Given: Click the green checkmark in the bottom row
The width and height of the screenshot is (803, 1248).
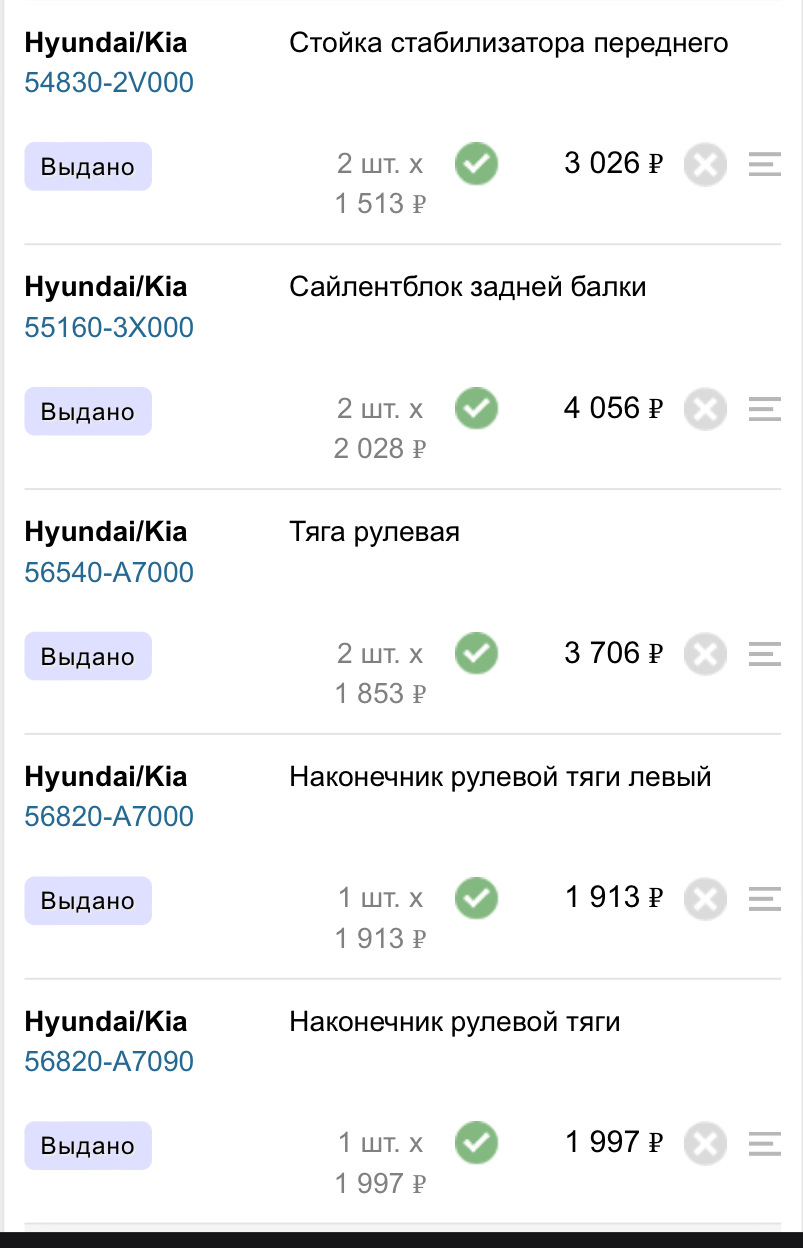Looking at the screenshot, I should (476, 1142).
